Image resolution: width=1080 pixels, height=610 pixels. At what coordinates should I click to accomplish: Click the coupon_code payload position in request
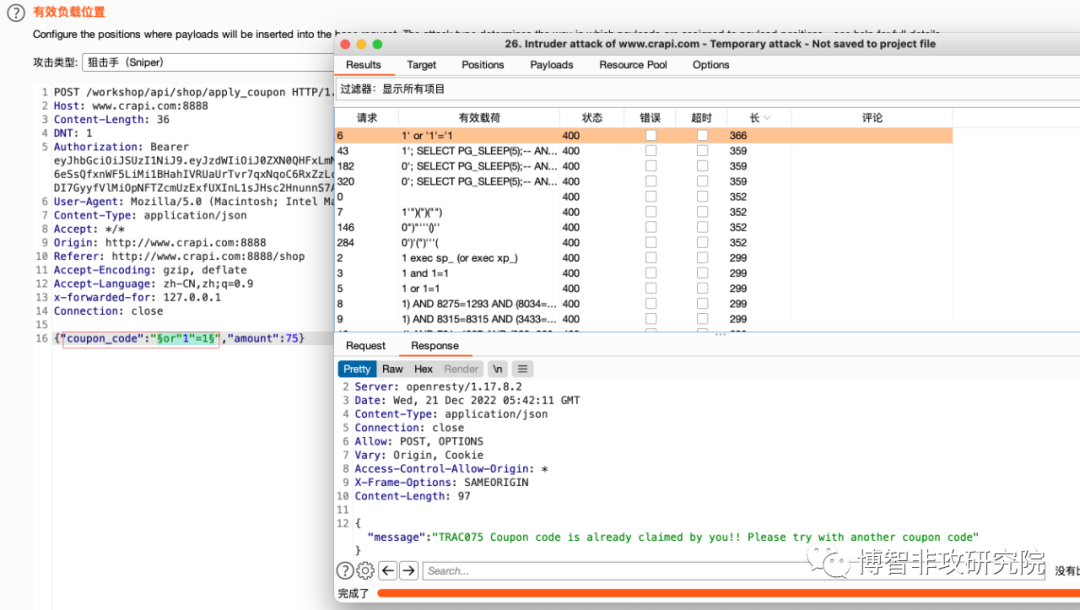[x=141, y=338]
